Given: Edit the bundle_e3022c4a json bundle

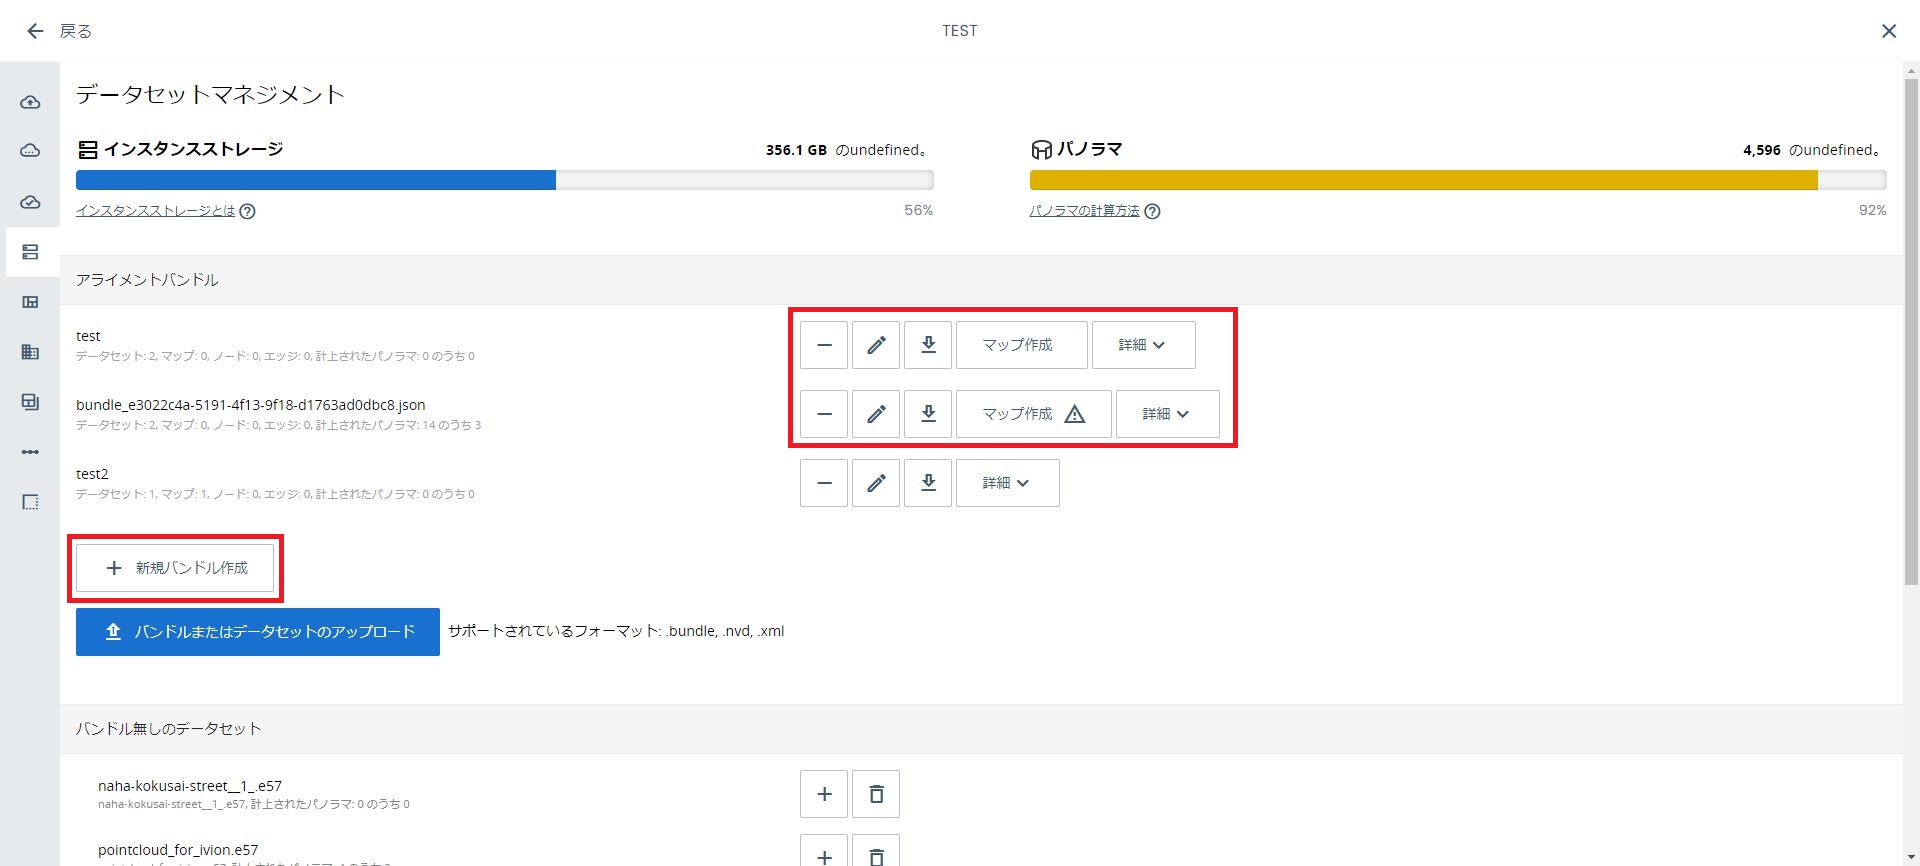Looking at the screenshot, I should (876, 414).
